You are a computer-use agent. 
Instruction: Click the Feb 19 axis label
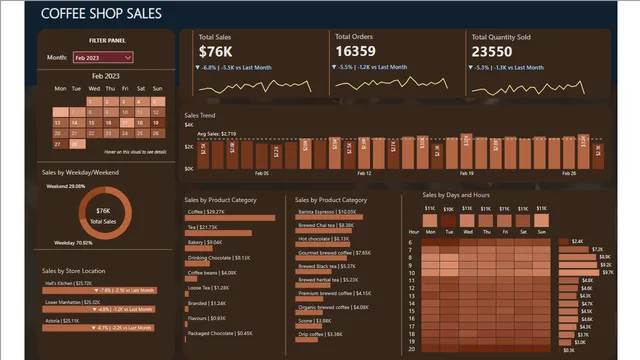click(x=467, y=173)
